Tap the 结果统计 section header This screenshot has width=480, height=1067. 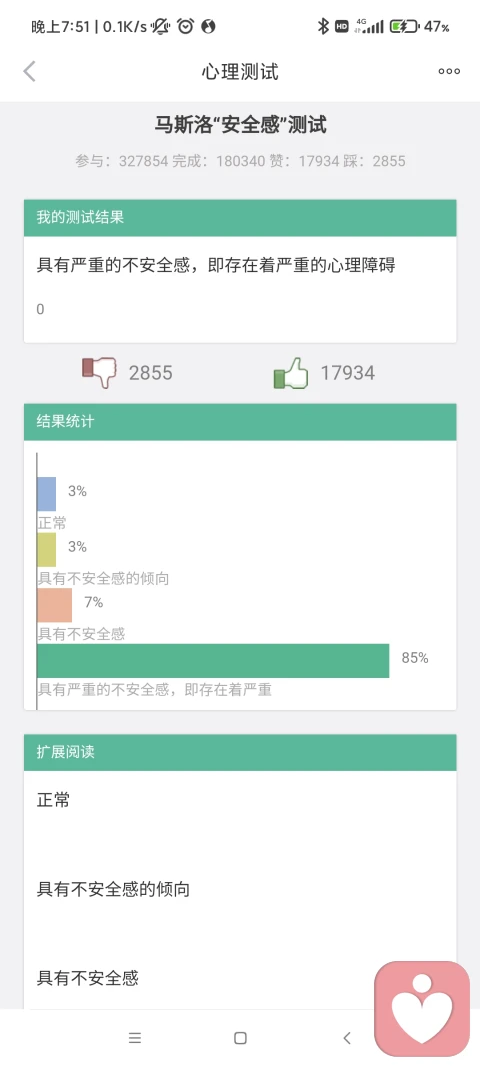[x=240, y=422]
